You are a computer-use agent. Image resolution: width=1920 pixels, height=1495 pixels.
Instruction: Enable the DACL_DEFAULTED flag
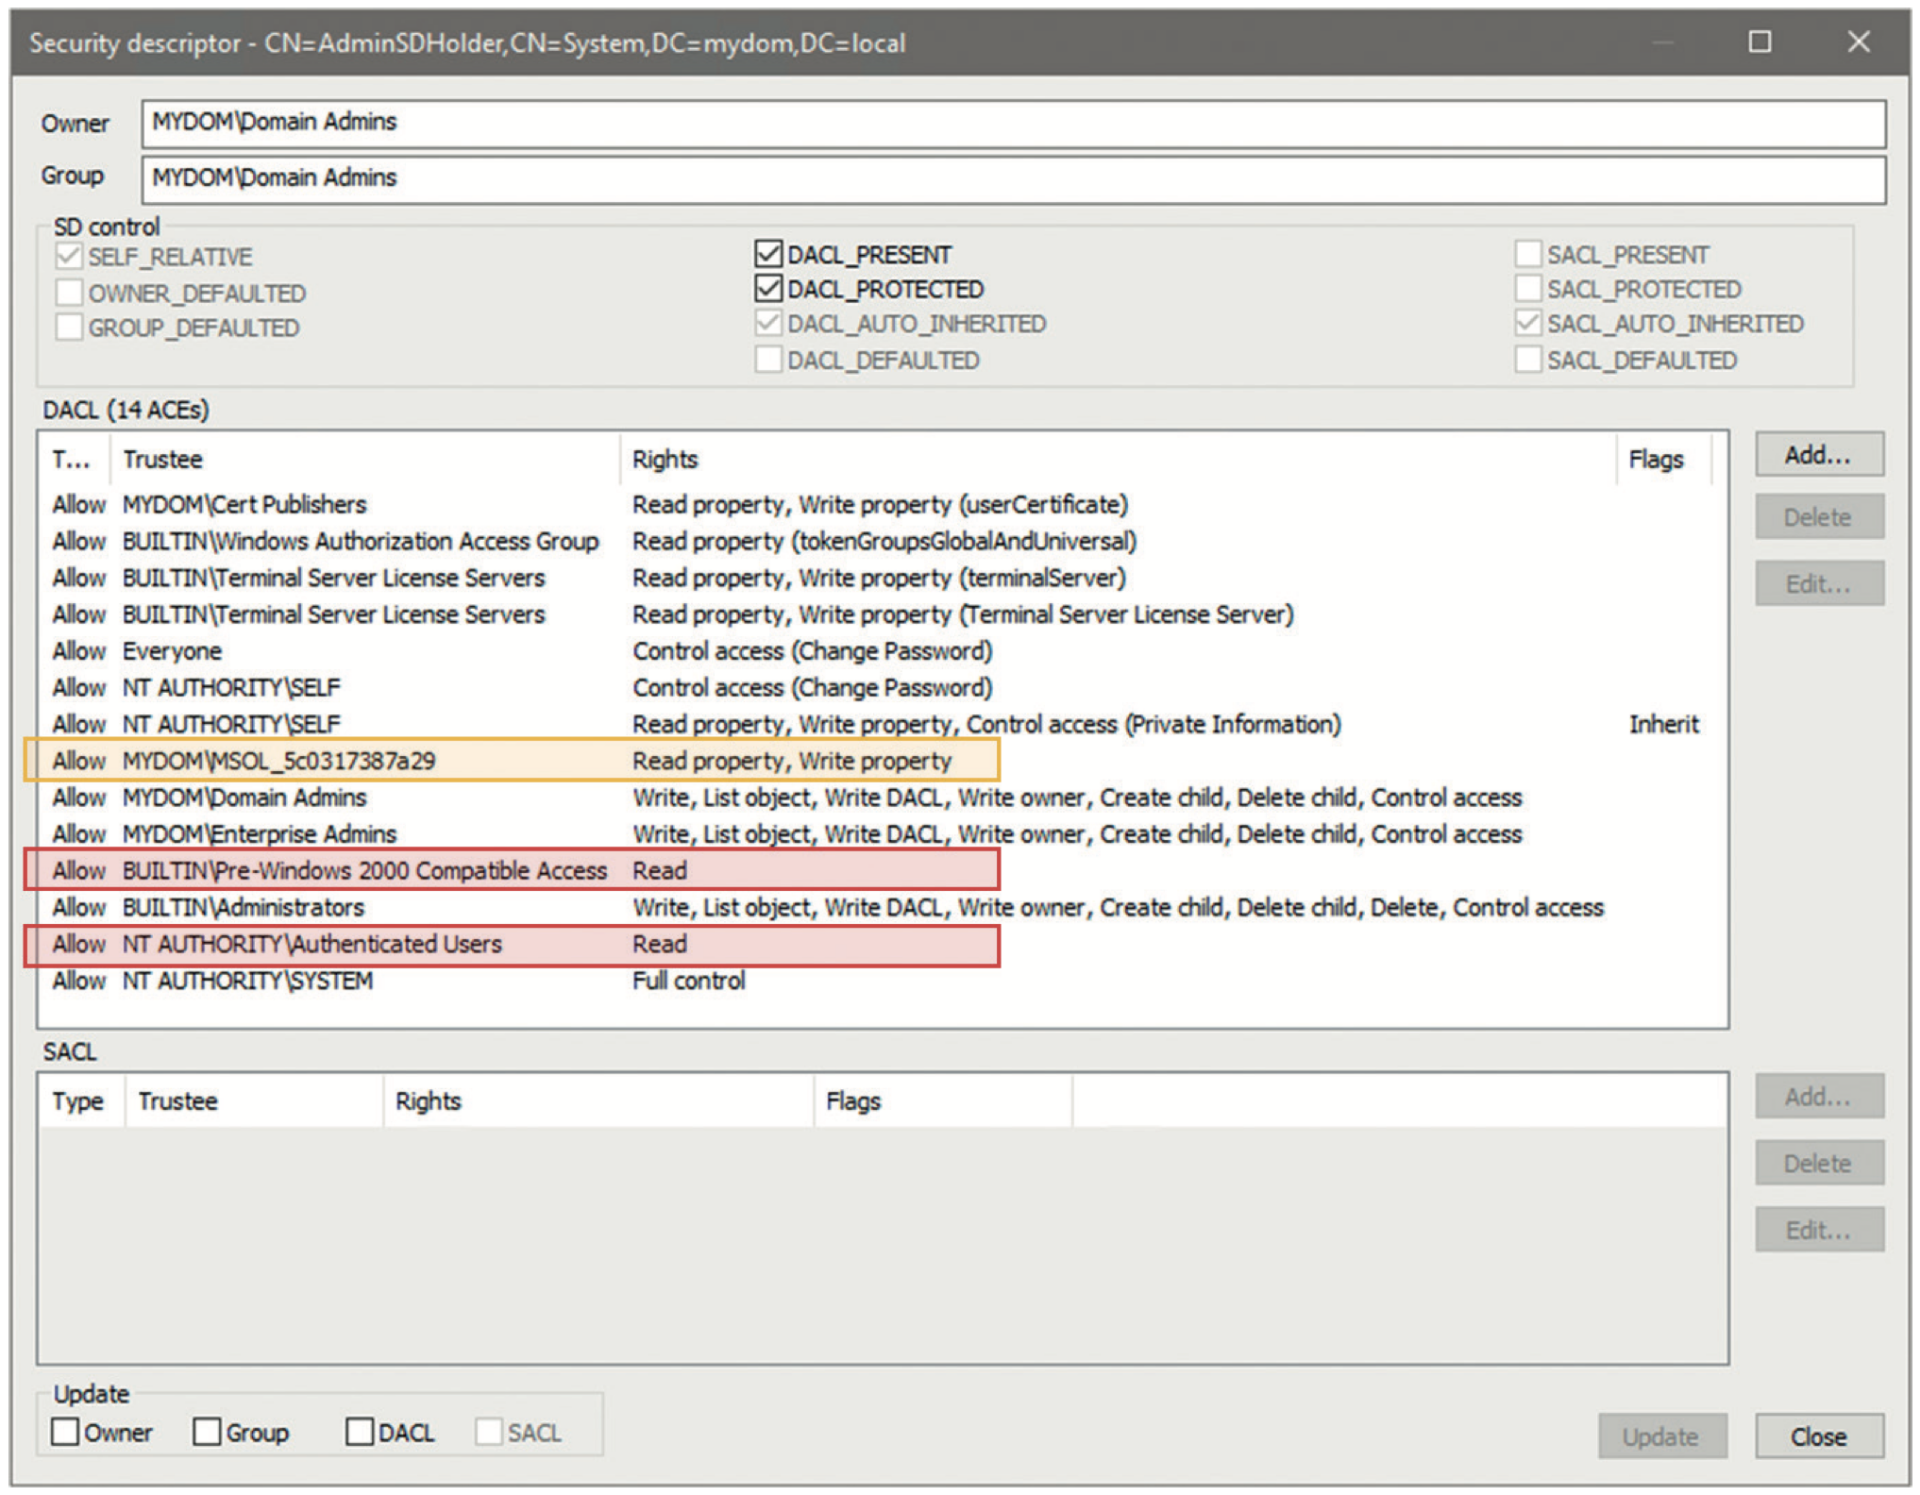coord(770,359)
